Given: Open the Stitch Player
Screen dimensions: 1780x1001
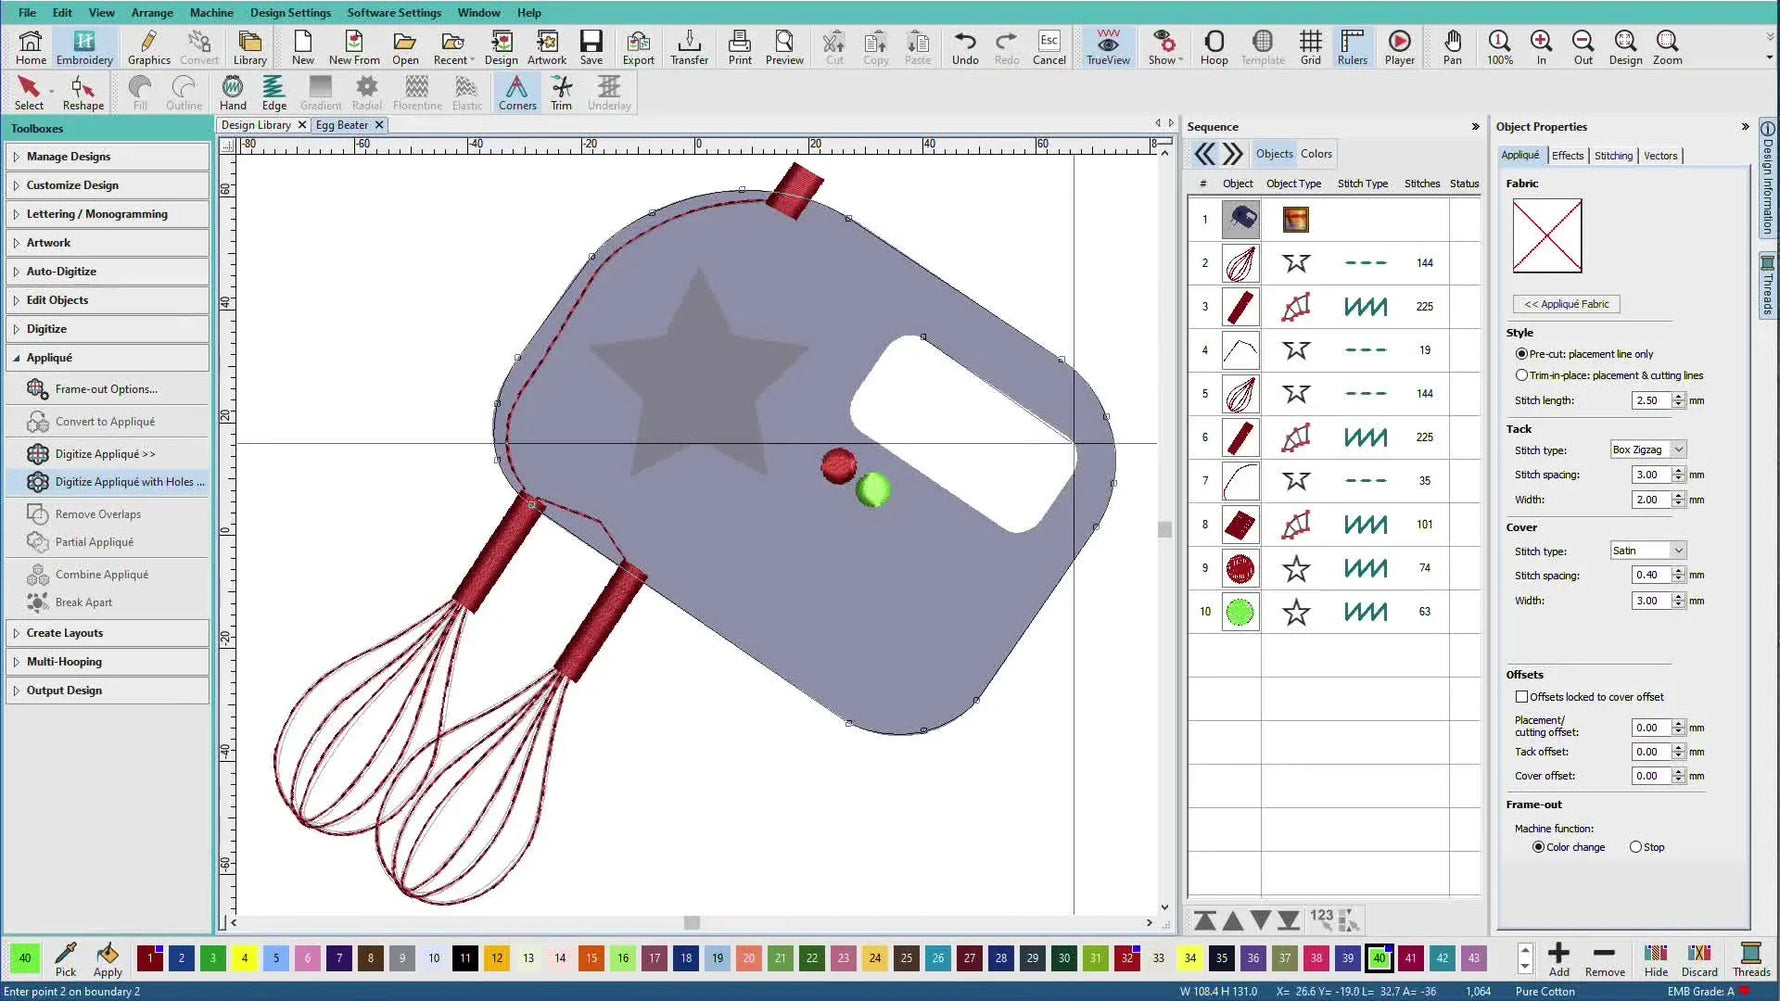Looking at the screenshot, I should tap(1399, 47).
